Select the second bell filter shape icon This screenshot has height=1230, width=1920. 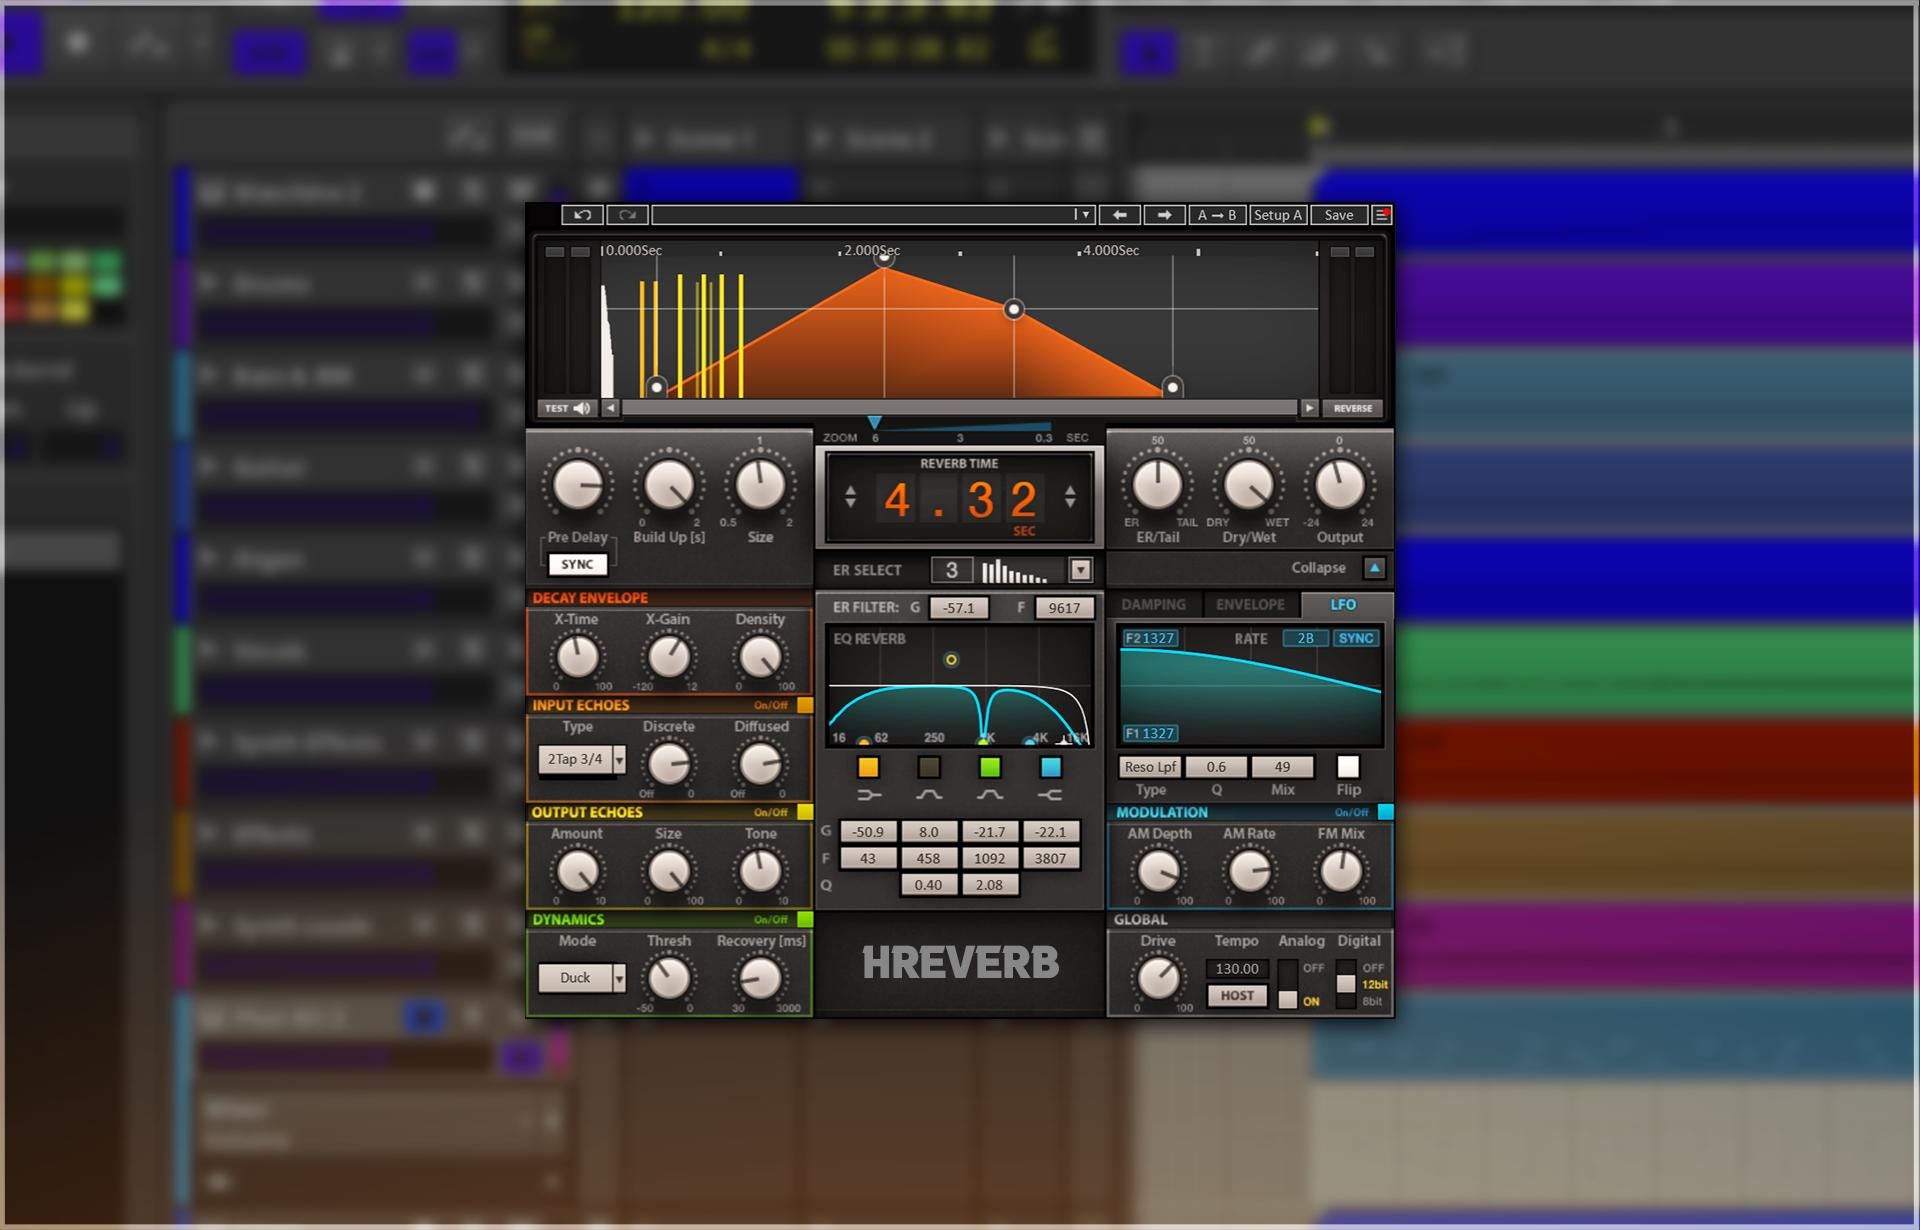click(x=990, y=795)
